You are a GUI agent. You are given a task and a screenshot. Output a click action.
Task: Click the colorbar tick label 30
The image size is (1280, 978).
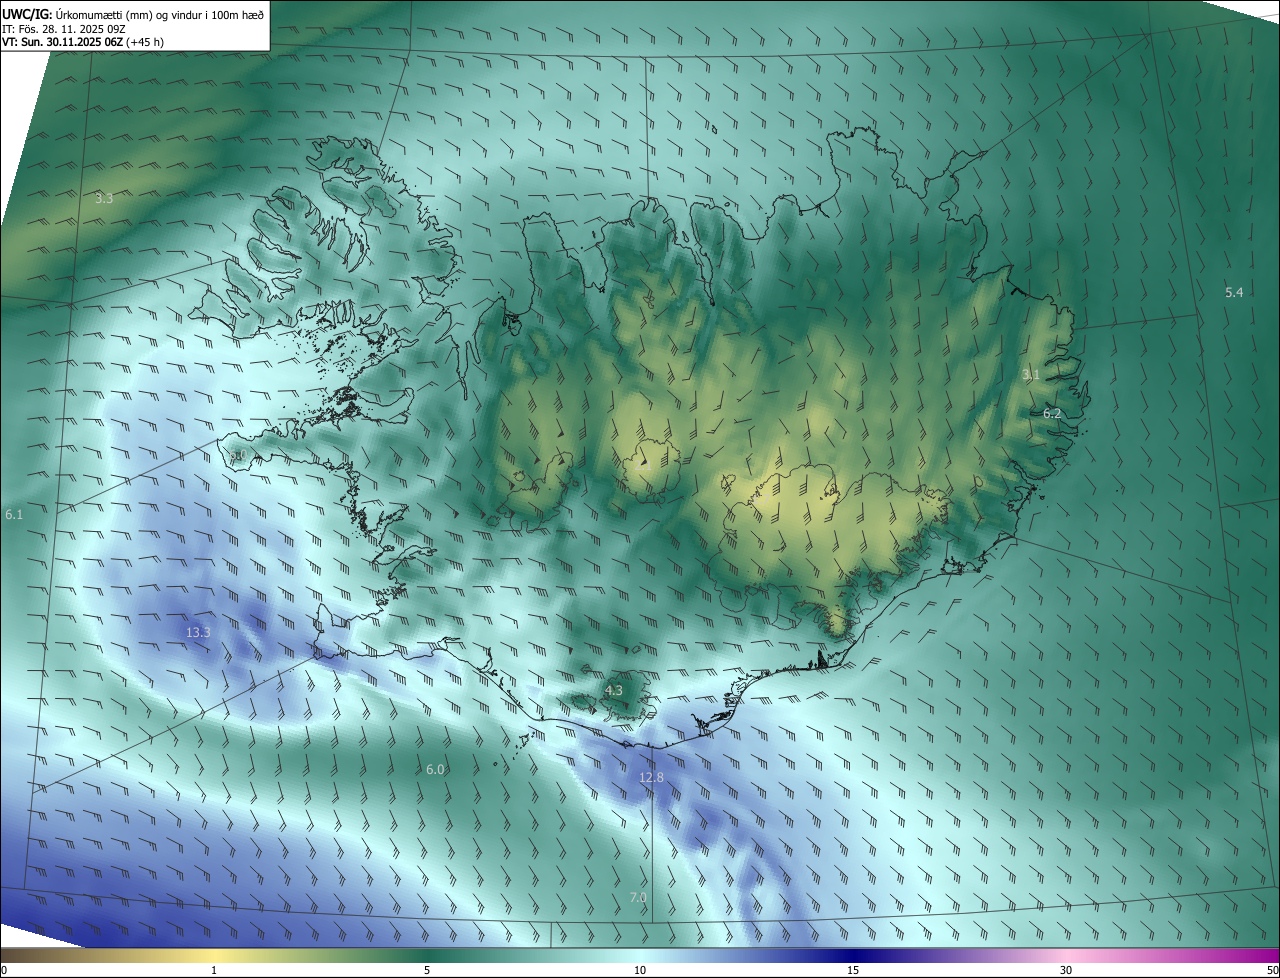[x=1066, y=970]
